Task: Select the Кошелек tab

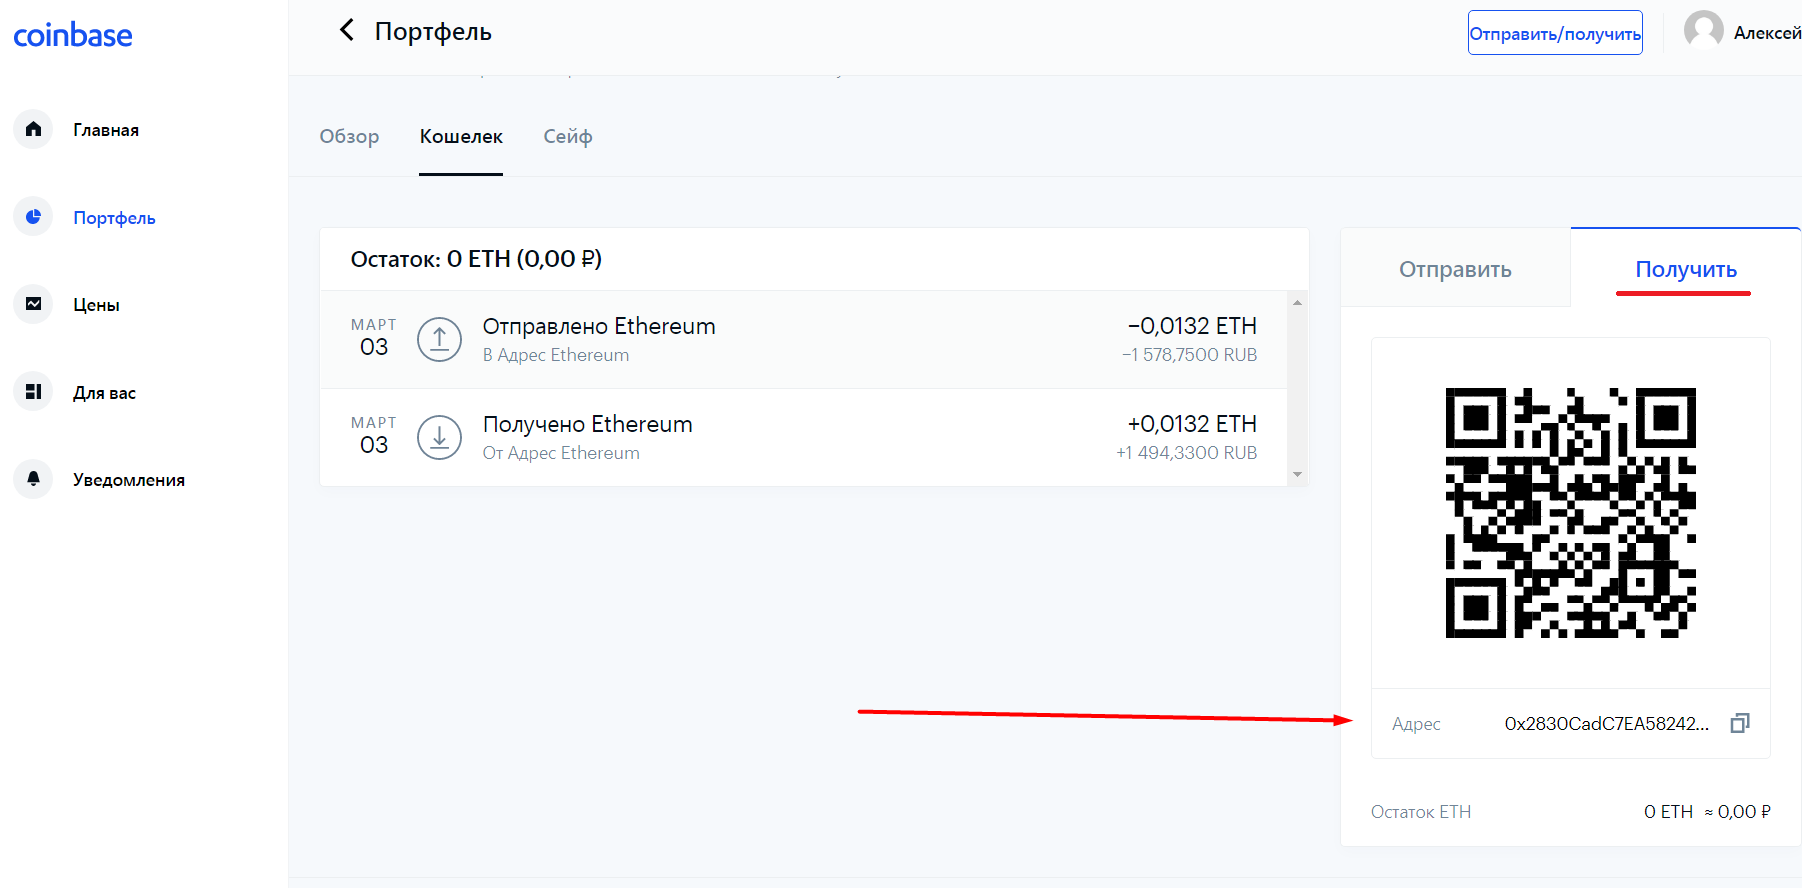Action: click(x=461, y=137)
